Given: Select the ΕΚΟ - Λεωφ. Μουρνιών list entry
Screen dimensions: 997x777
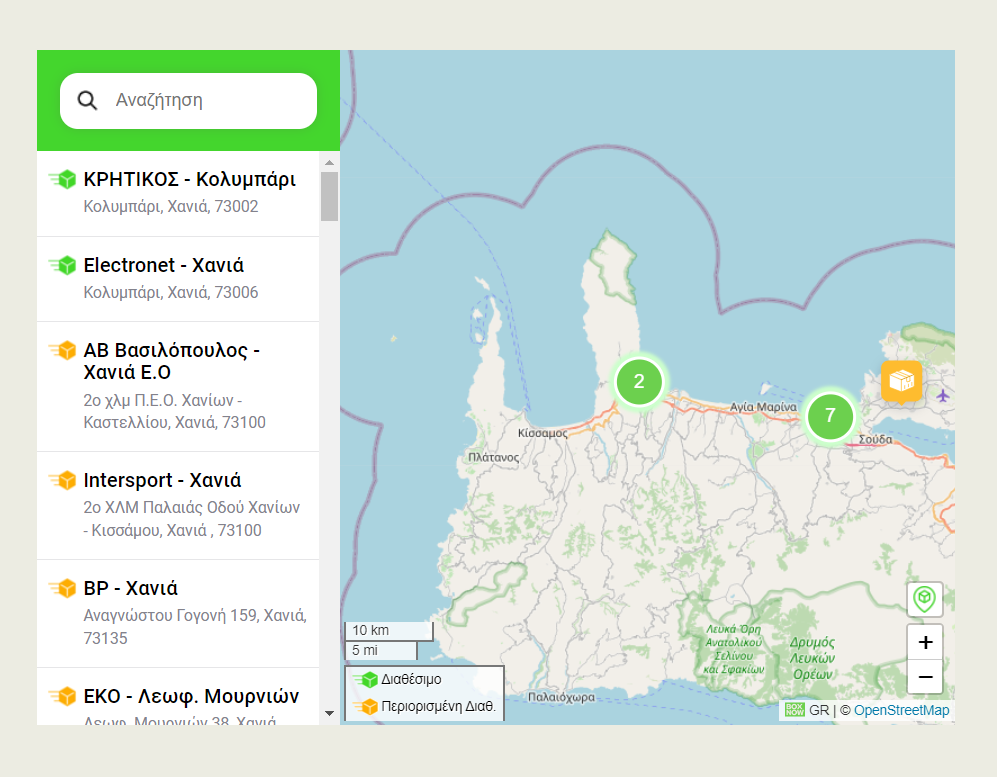Looking at the screenshot, I should 190,697.
